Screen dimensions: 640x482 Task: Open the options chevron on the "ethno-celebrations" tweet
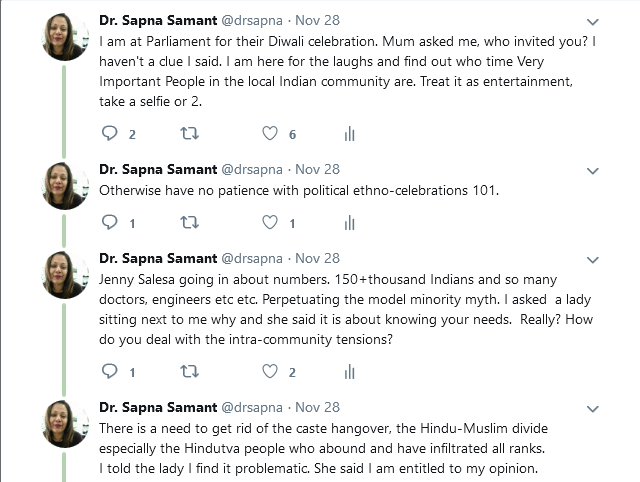pos(592,170)
